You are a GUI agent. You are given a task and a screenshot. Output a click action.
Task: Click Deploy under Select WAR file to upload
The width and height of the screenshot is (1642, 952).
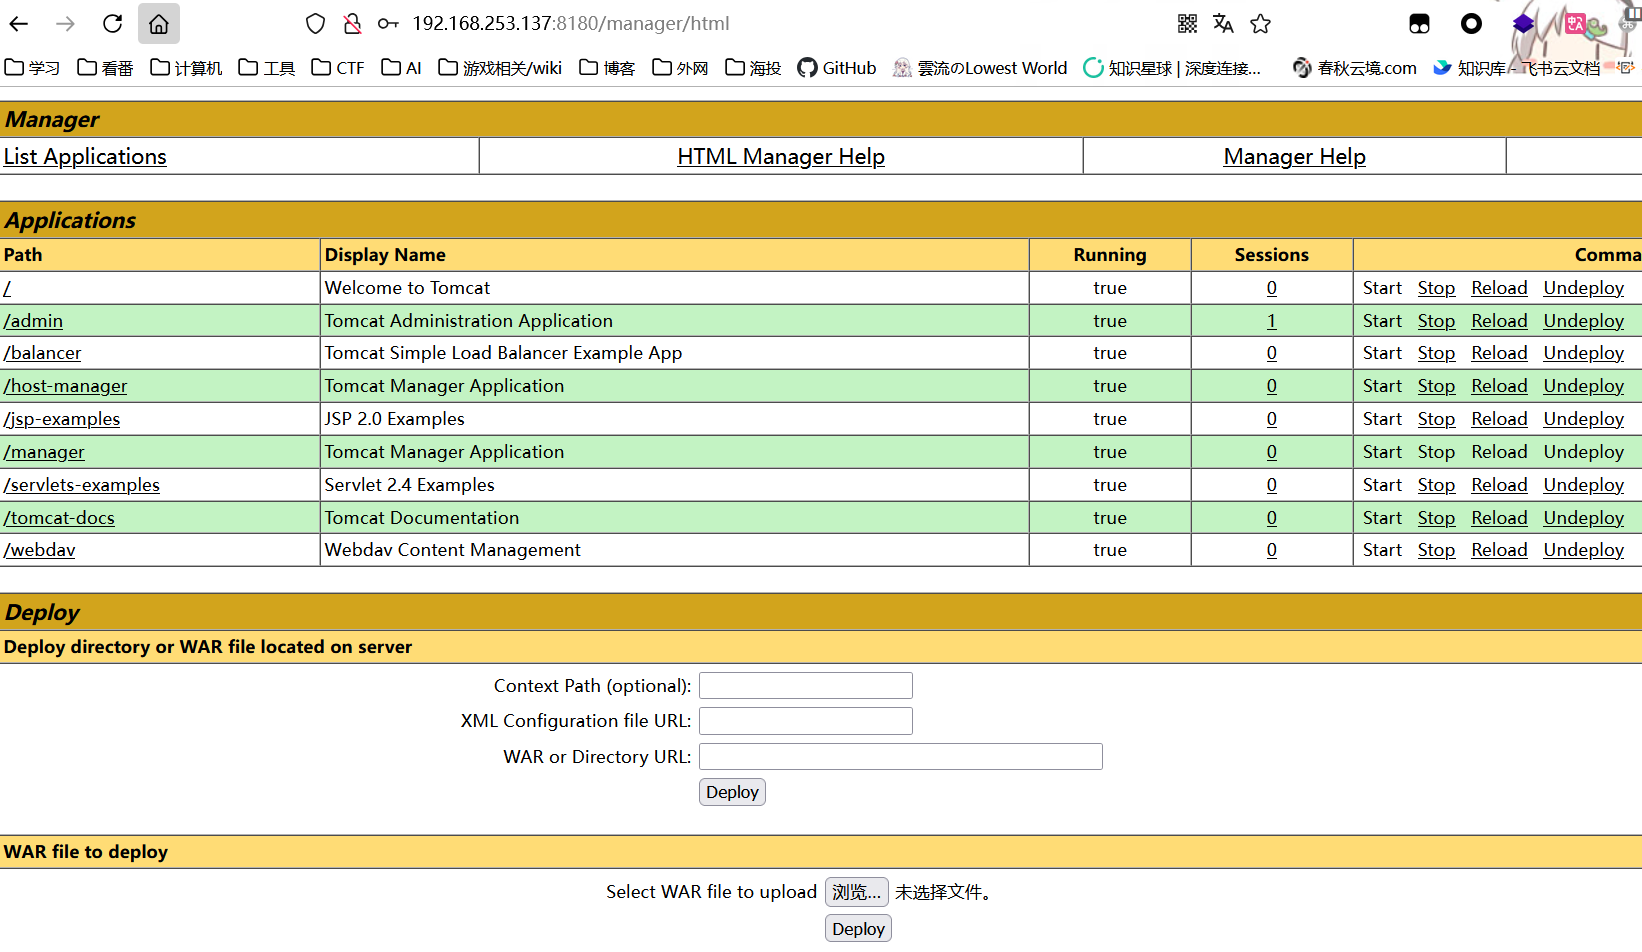tap(858, 929)
